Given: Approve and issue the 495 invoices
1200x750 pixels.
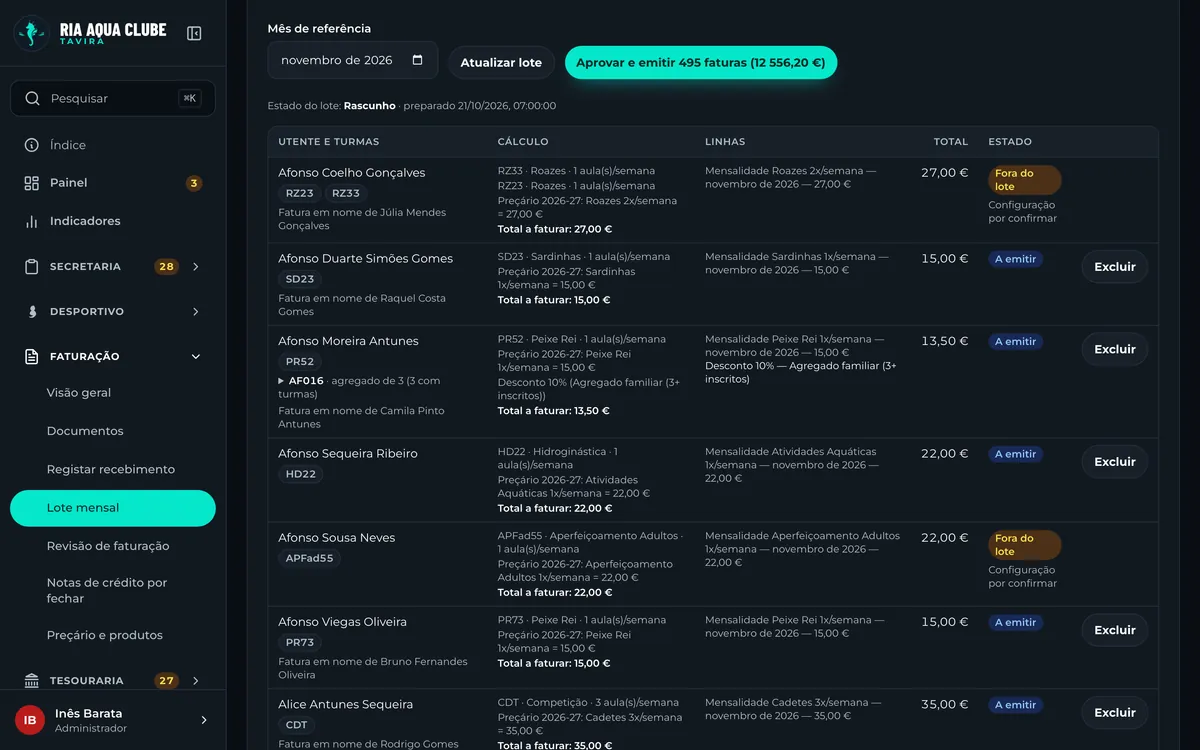Looking at the screenshot, I should [701, 62].
